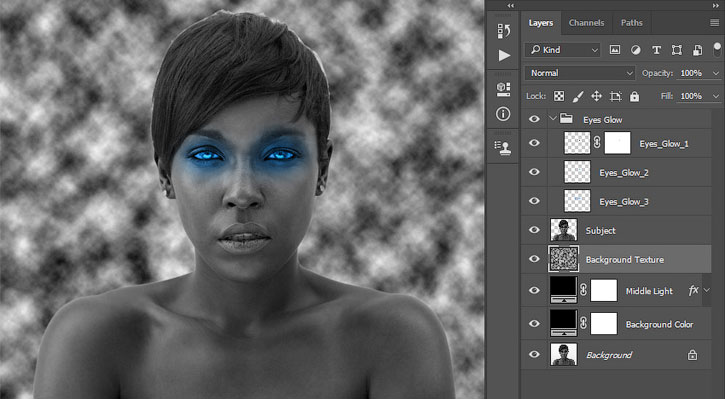Select the Eyes_Glow_2 layer name
This screenshot has height=399, width=725.
tap(624, 172)
